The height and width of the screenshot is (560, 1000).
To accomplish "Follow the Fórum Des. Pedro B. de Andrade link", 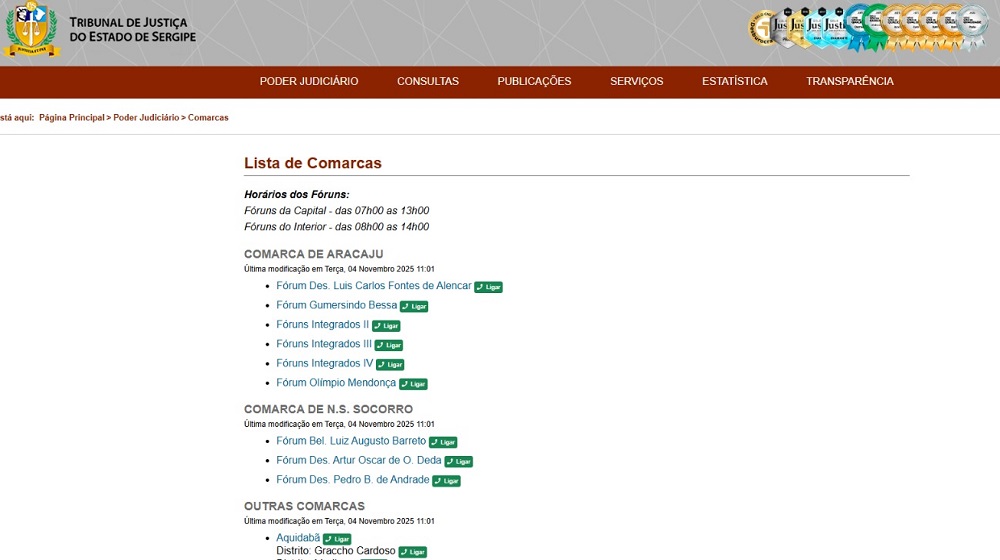I will click(x=352, y=480).
